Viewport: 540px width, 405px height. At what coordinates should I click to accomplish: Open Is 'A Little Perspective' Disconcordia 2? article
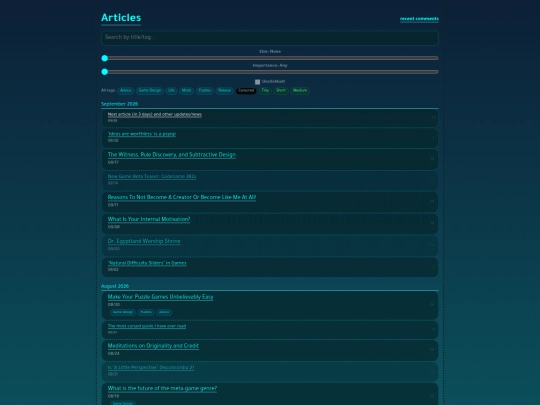pyautogui.click(x=151, y=367)
